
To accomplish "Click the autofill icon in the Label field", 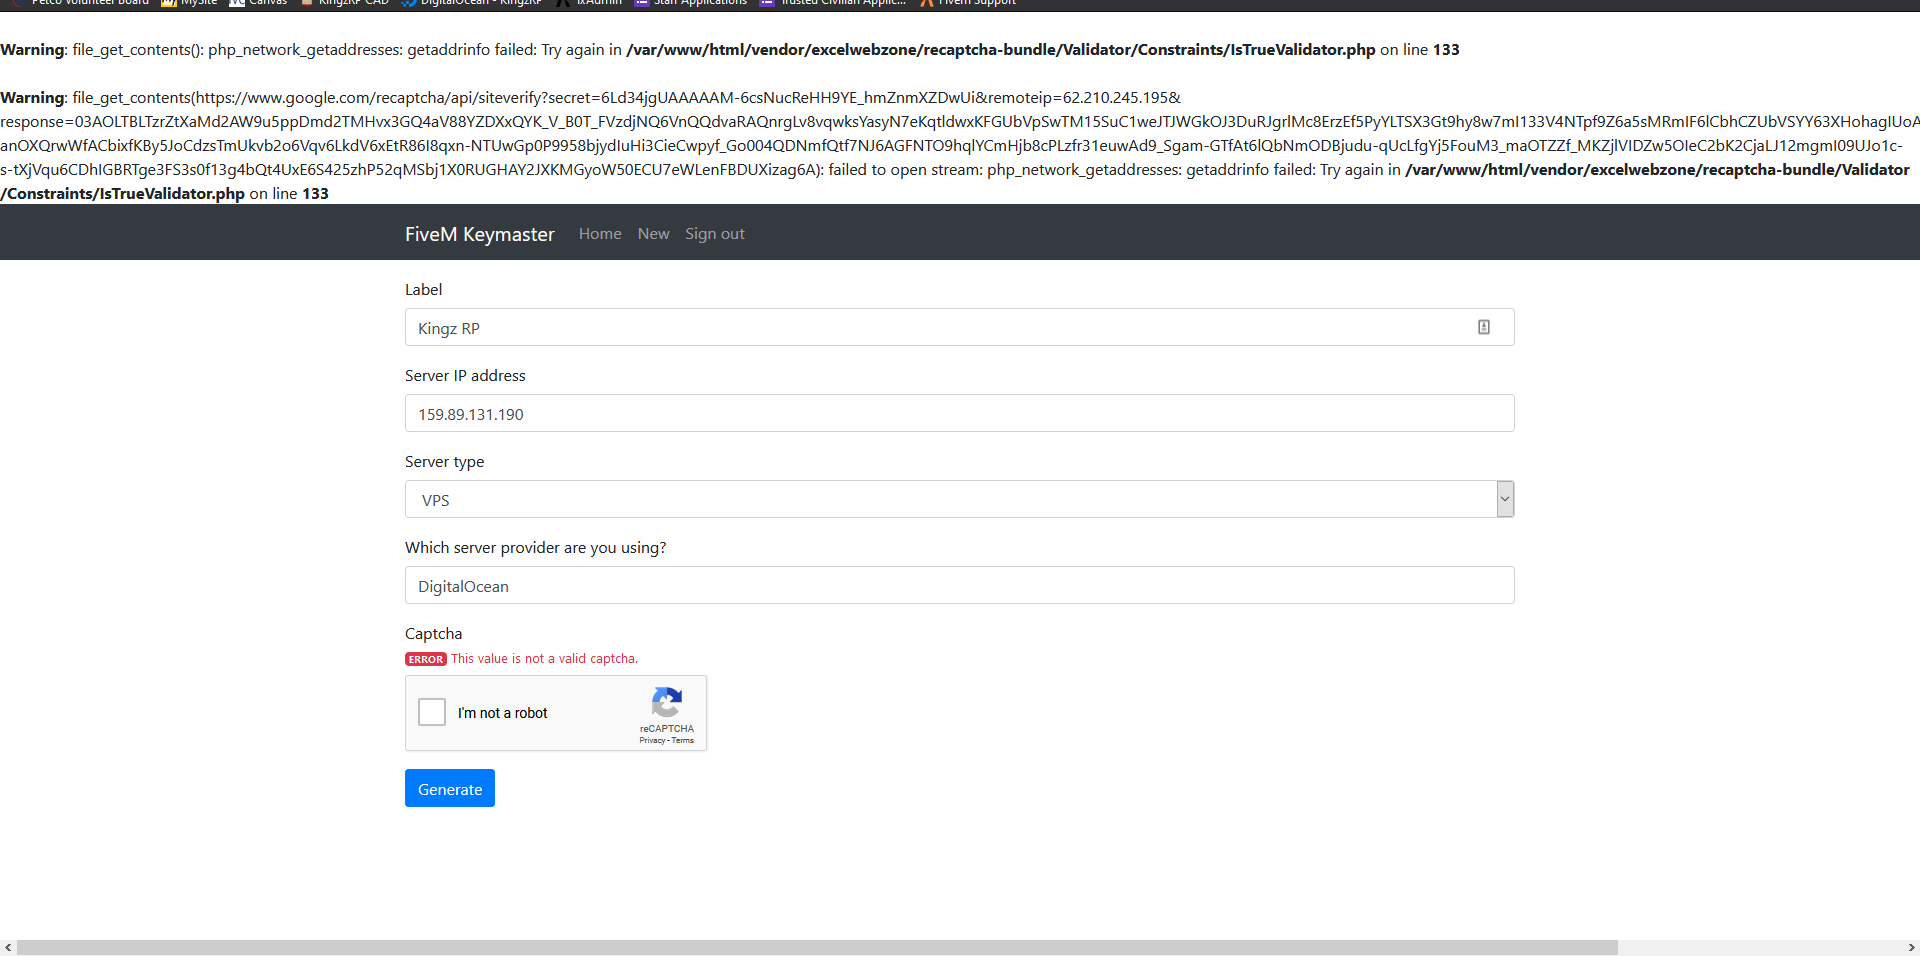I will pyautogui.click(x=1484, y=327).
